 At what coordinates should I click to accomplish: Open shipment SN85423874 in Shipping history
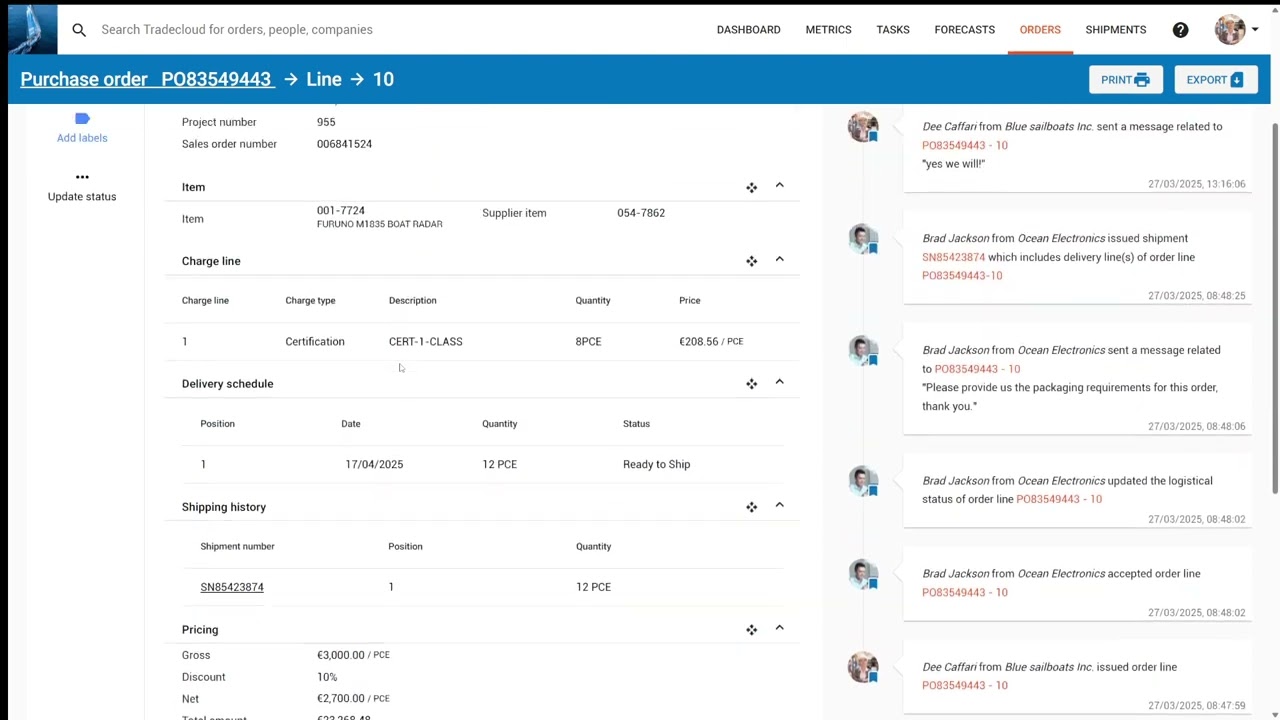click(232, 587)
